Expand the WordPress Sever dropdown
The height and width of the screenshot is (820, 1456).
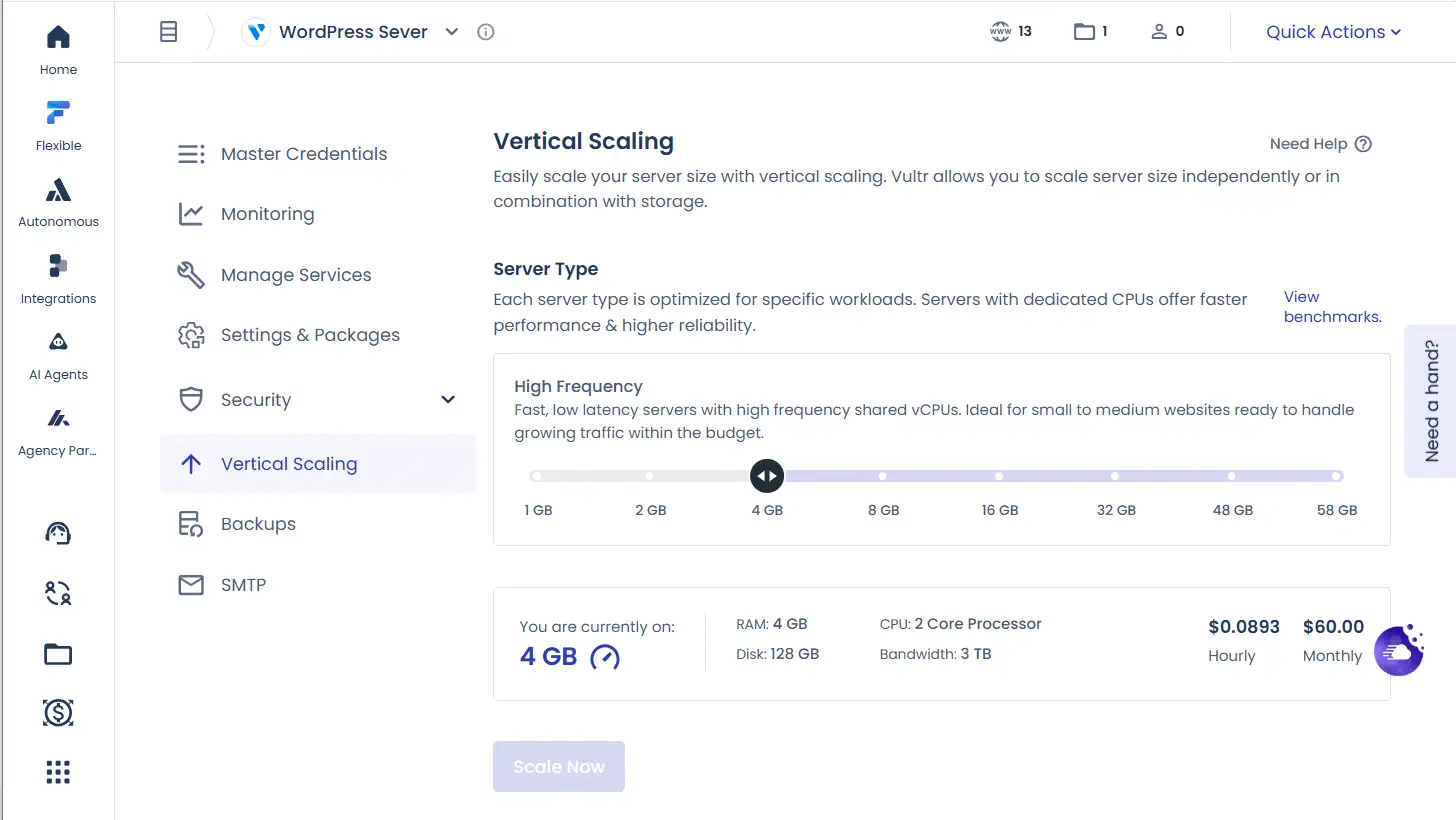point(452,32)
